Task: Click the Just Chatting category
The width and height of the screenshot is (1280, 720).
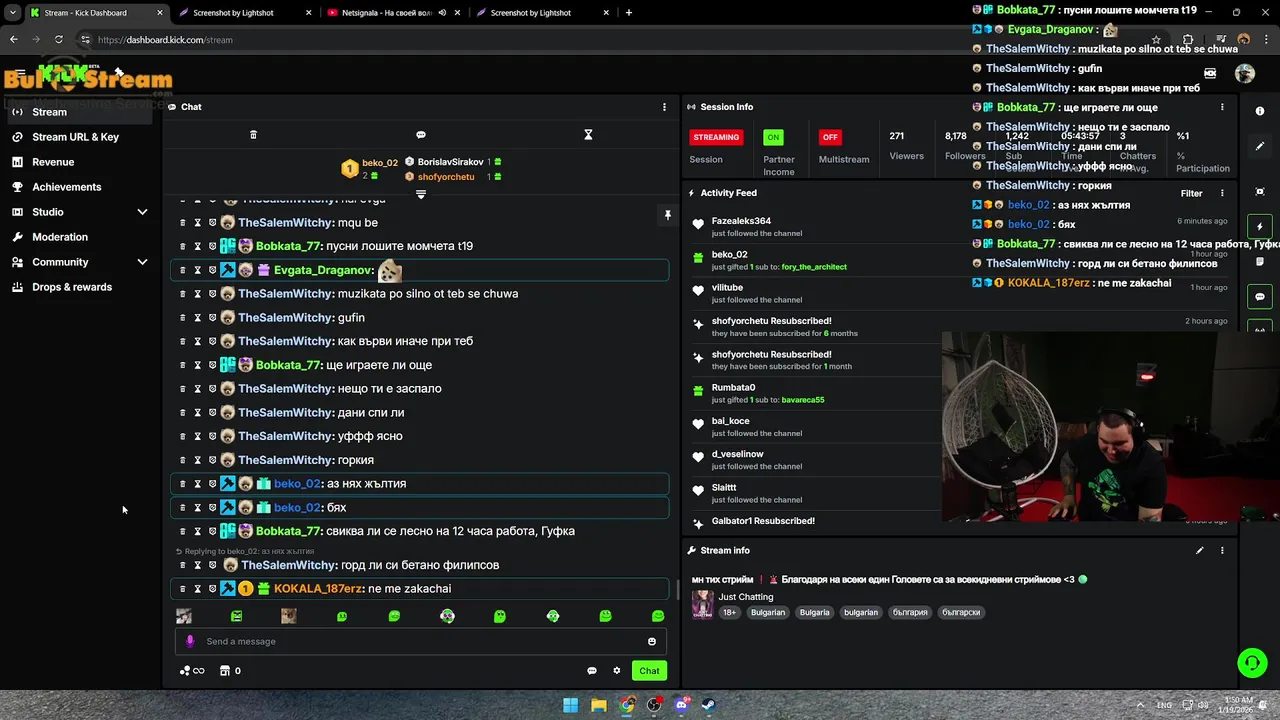Action: 746,597
